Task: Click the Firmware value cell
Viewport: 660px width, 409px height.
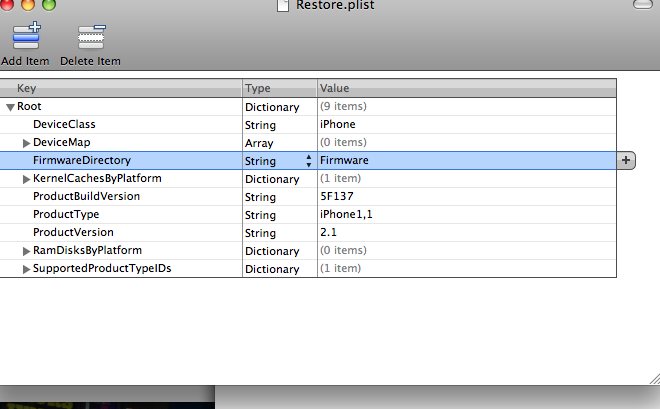Action: [x=467, y=160]
